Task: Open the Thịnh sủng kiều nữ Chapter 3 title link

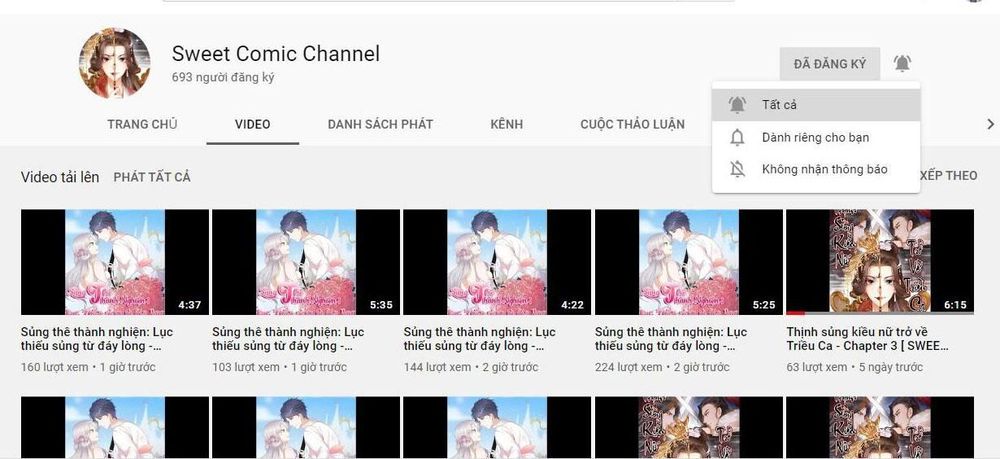Action: (x=868, y=339)
